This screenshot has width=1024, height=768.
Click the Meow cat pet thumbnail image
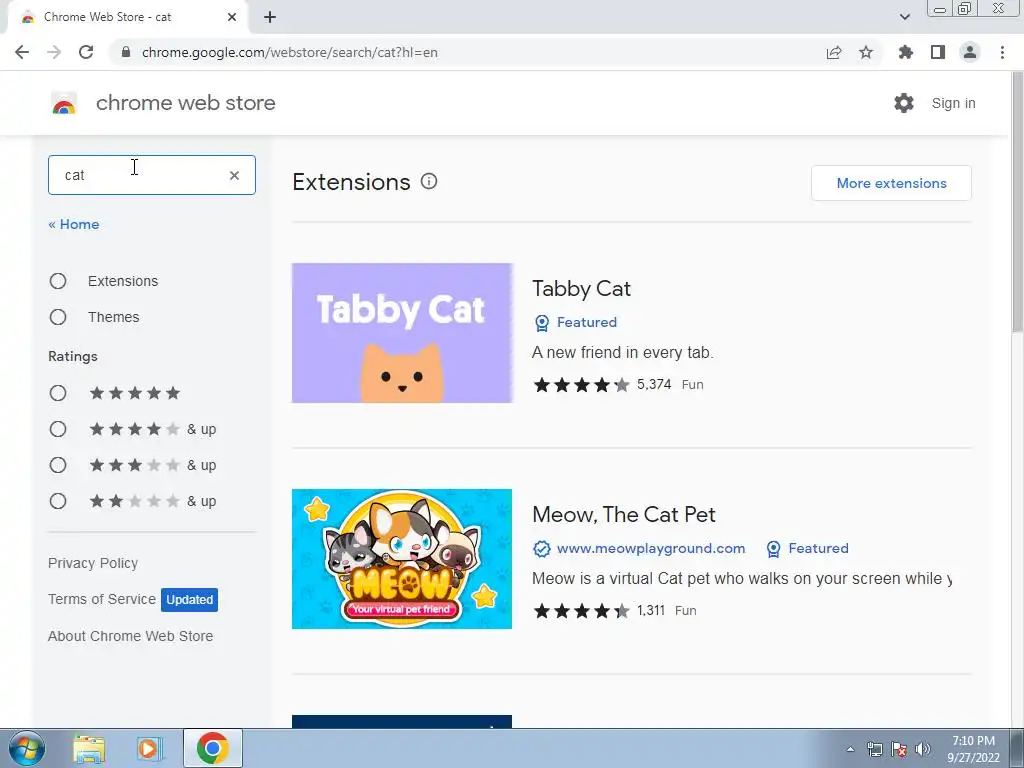coord(402,559)
